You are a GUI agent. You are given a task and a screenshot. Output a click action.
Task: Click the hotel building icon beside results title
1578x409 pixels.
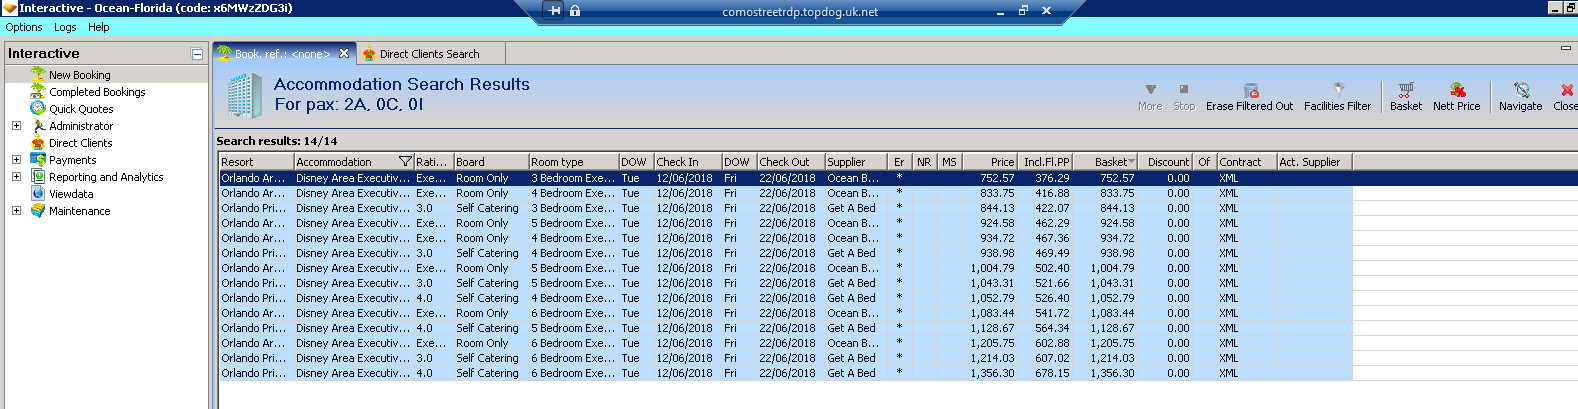[x=244, y=96]
